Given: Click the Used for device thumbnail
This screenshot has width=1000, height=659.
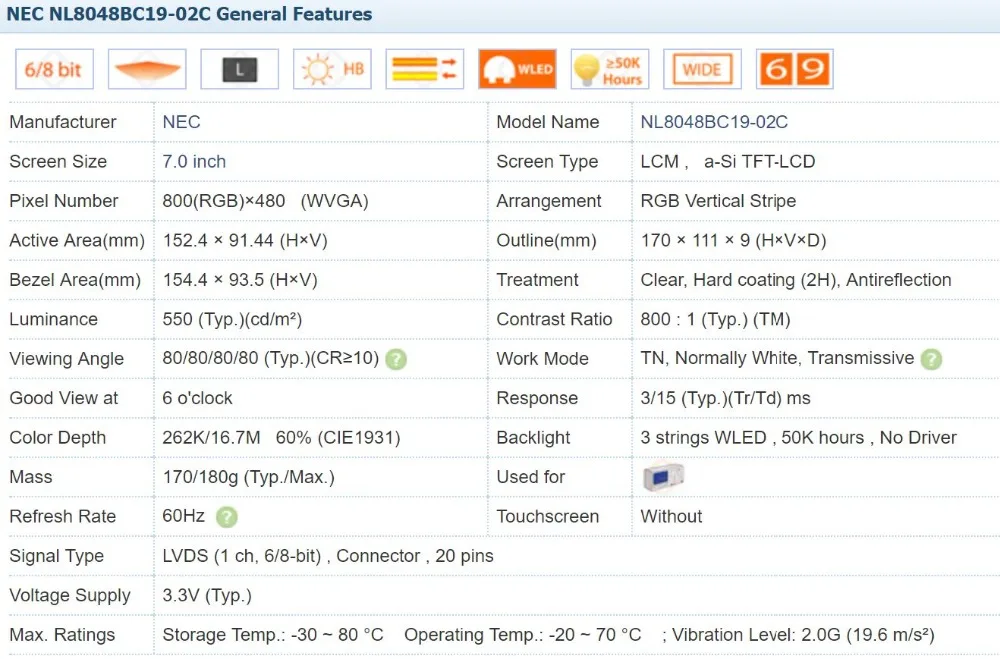Looking at the screenshot, I should tap(663, 477).
